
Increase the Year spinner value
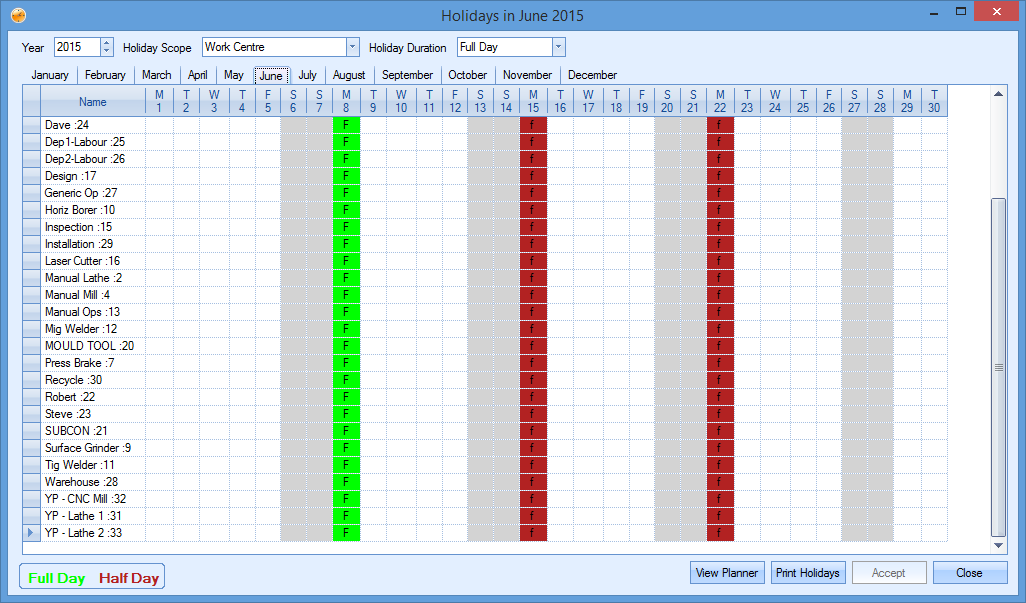point(107,43)
